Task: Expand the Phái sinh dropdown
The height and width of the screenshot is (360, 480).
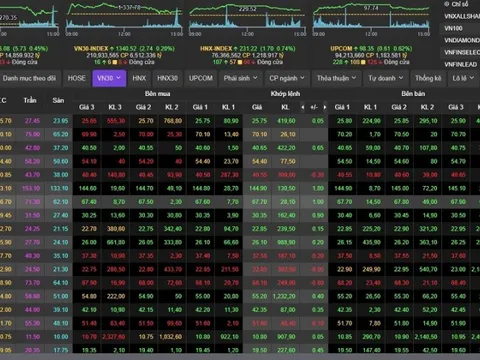Action: pyautogui.click(x=240, y=78)
